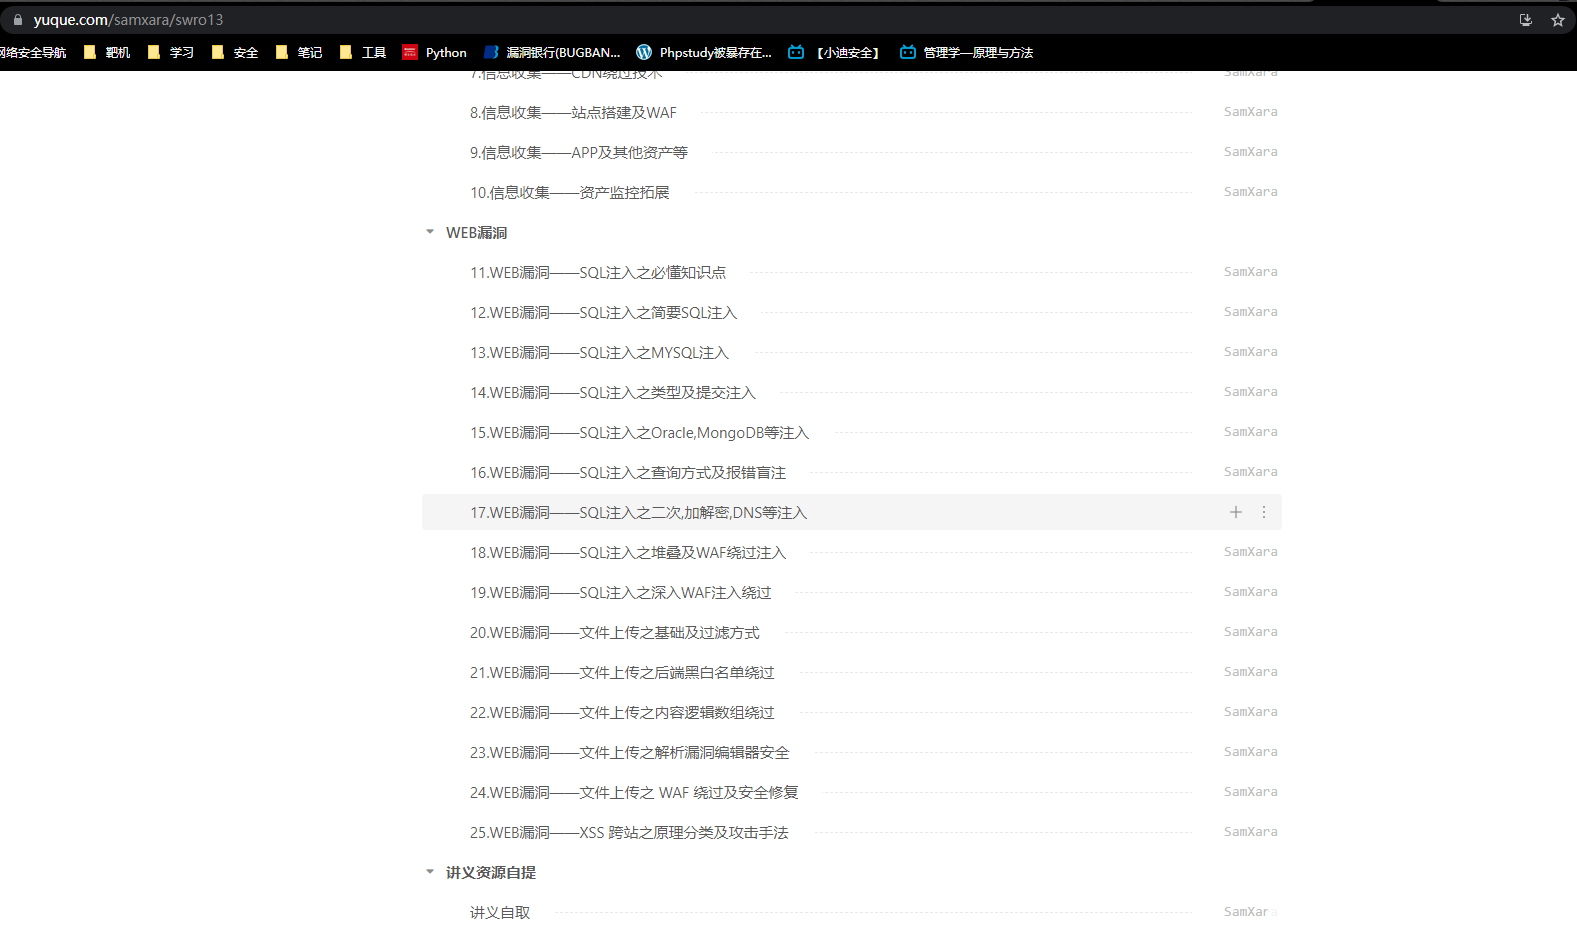Open 20.WEB漏洞——文件上传之基础及过滤方式

click(615, 633)
